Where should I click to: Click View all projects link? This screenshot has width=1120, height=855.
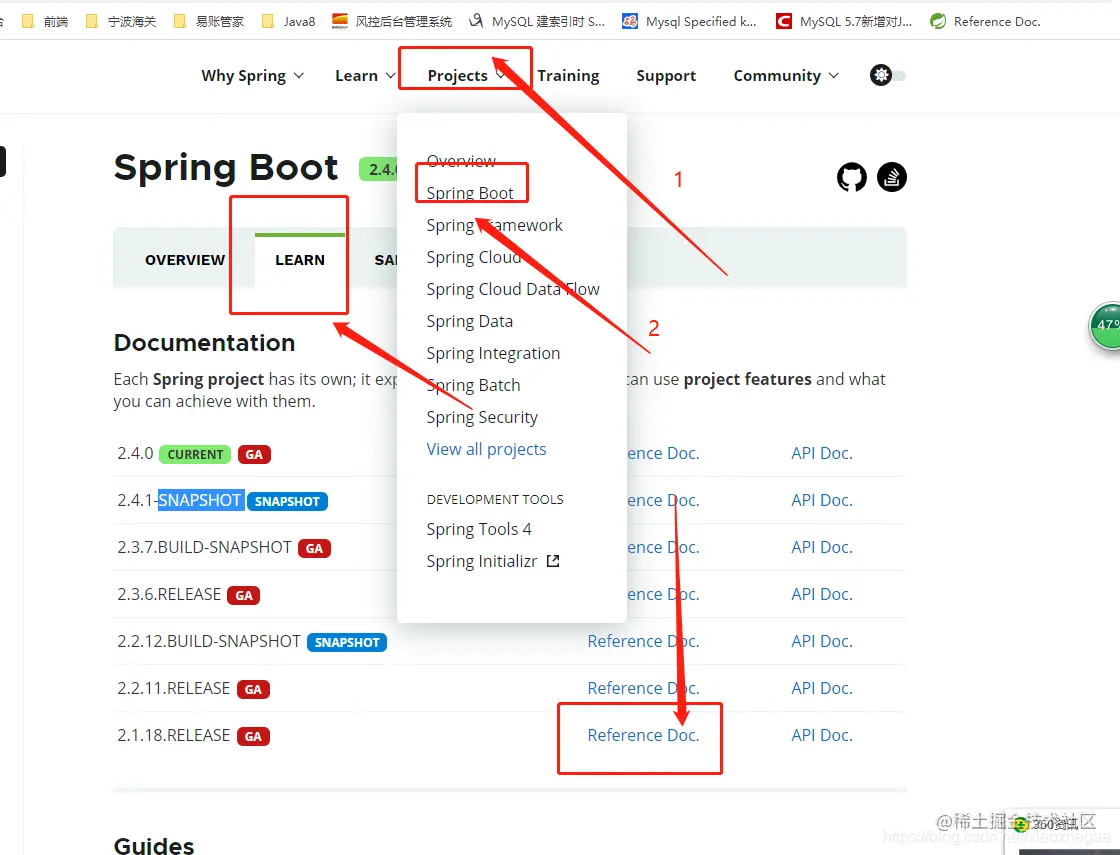pyautogui.click(x=486, y=449)
